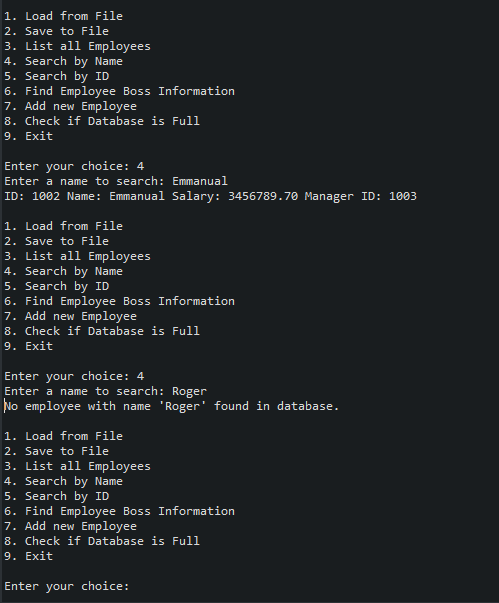This screenshot has height=603, width=499.
Task: Click 'Enter a name to search: Roger' line
Action: (x=105, y=391)
